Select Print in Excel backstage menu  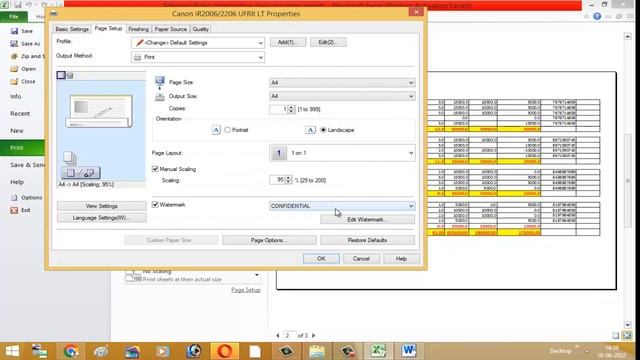[22, 148]
